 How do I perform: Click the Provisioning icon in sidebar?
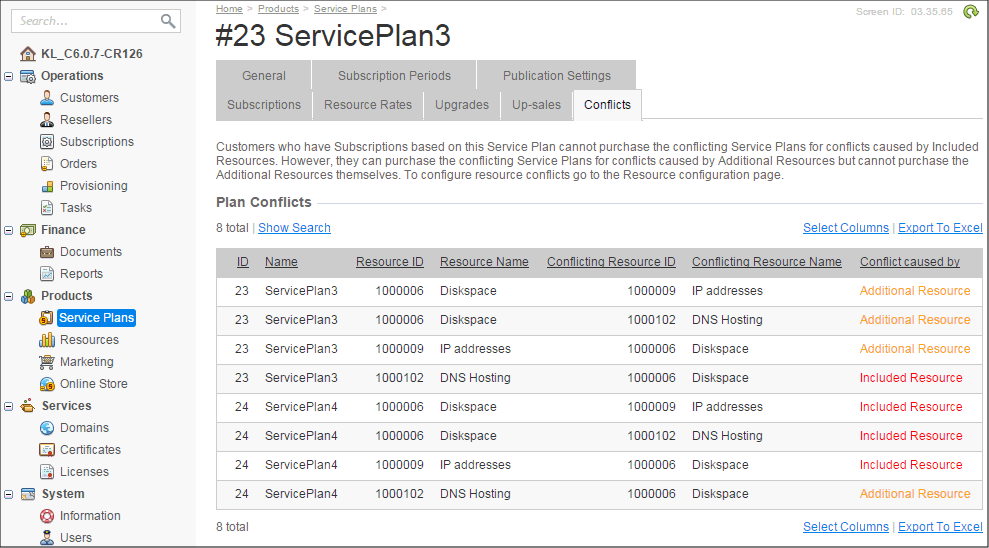[47, 186]
